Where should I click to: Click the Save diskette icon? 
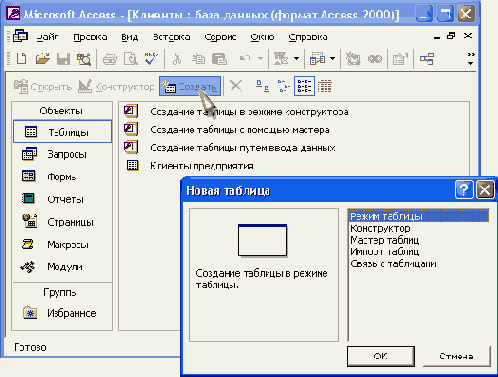click(x=63, y=59)
